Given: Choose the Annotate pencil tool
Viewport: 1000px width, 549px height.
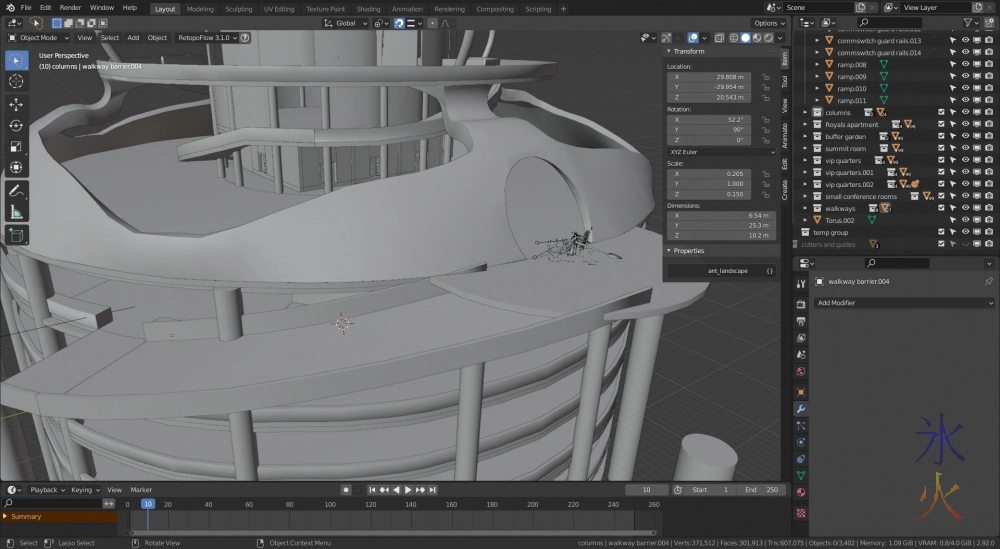Looking at the screenshot, I should coord(16,190).
